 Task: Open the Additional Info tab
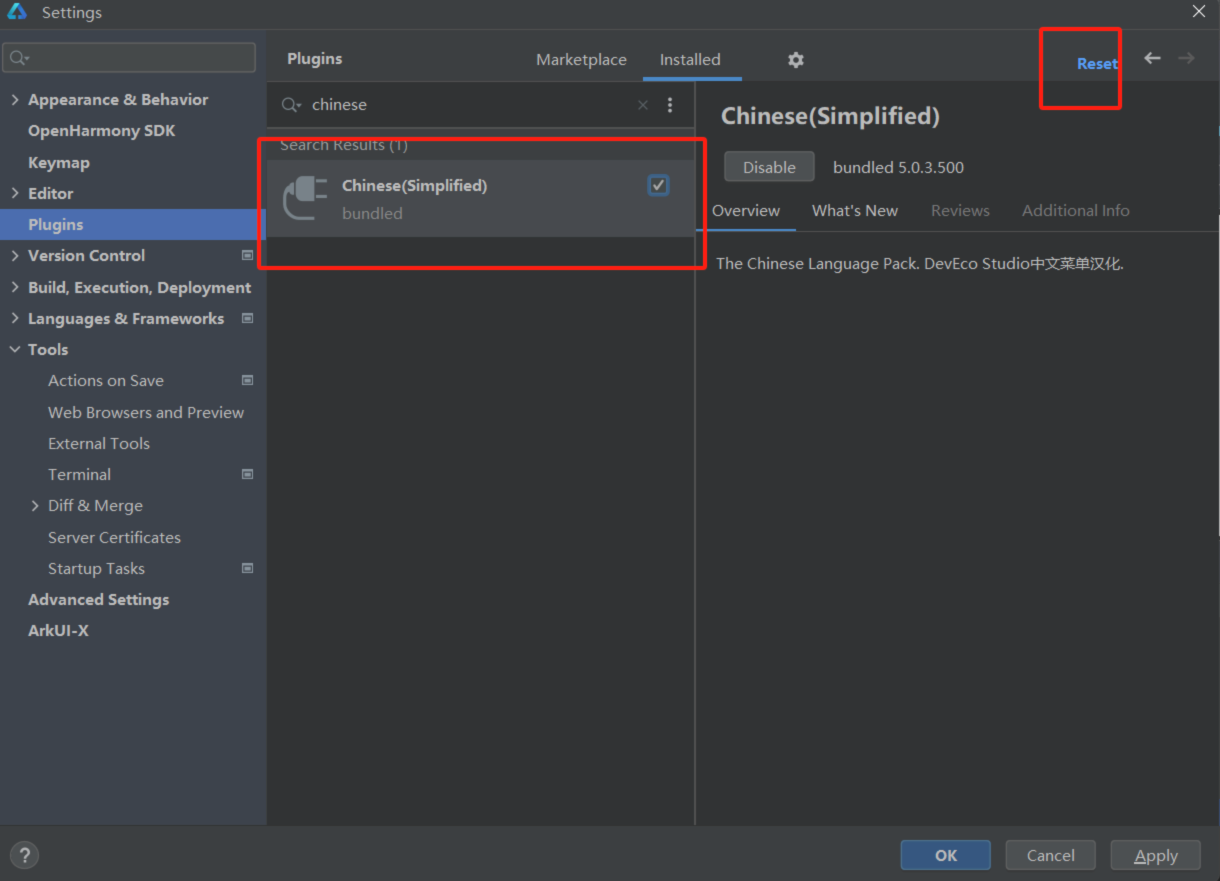(1076, 211)
